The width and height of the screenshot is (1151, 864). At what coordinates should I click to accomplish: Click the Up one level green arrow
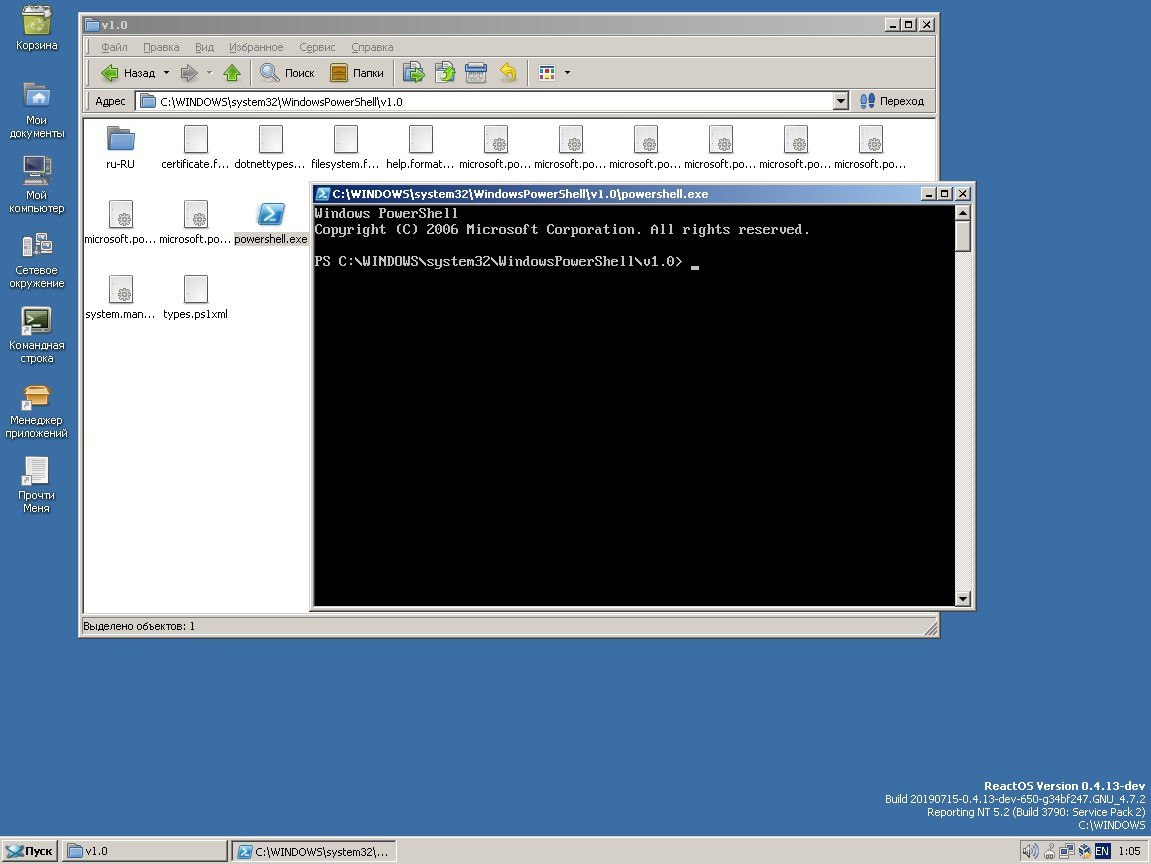pyautogui.click(x=232, y=73)
